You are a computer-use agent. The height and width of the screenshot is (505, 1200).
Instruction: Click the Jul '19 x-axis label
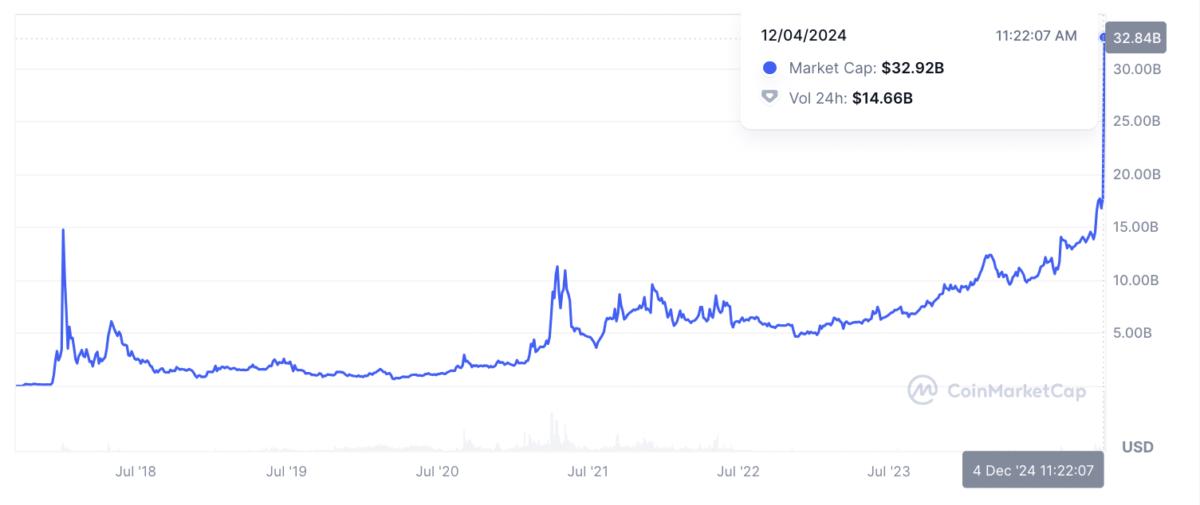click(x=287, y=470)
